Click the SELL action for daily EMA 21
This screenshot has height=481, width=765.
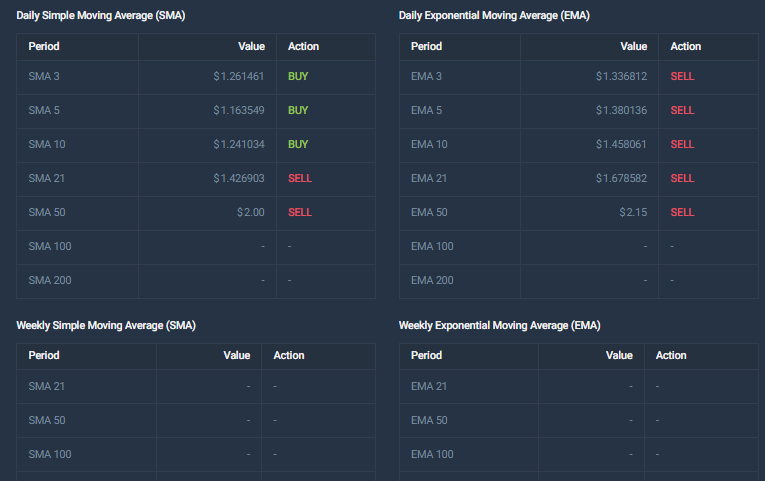pos(682,179)
